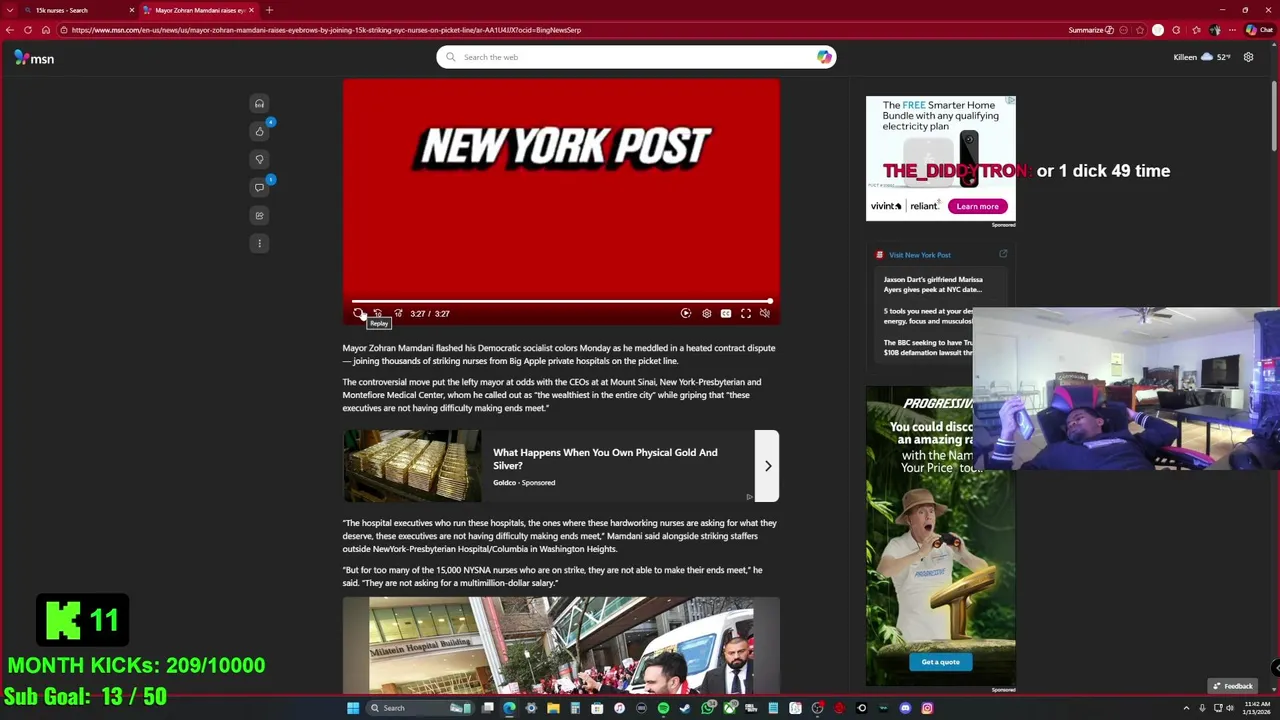This screenshot has height=720, width=1280.
Task: Click the address bar URL
Action: click(326, 30)
